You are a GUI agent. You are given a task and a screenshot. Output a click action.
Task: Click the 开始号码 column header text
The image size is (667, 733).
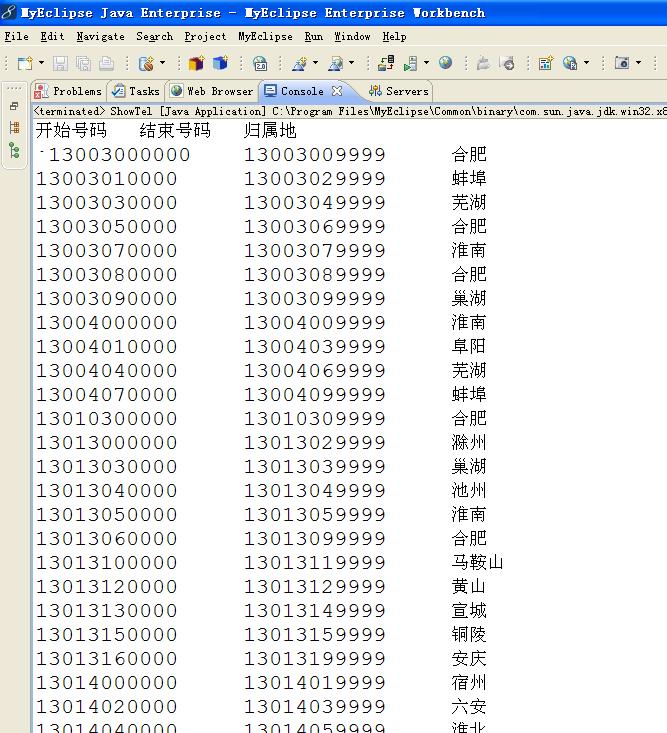click(71, 130)
